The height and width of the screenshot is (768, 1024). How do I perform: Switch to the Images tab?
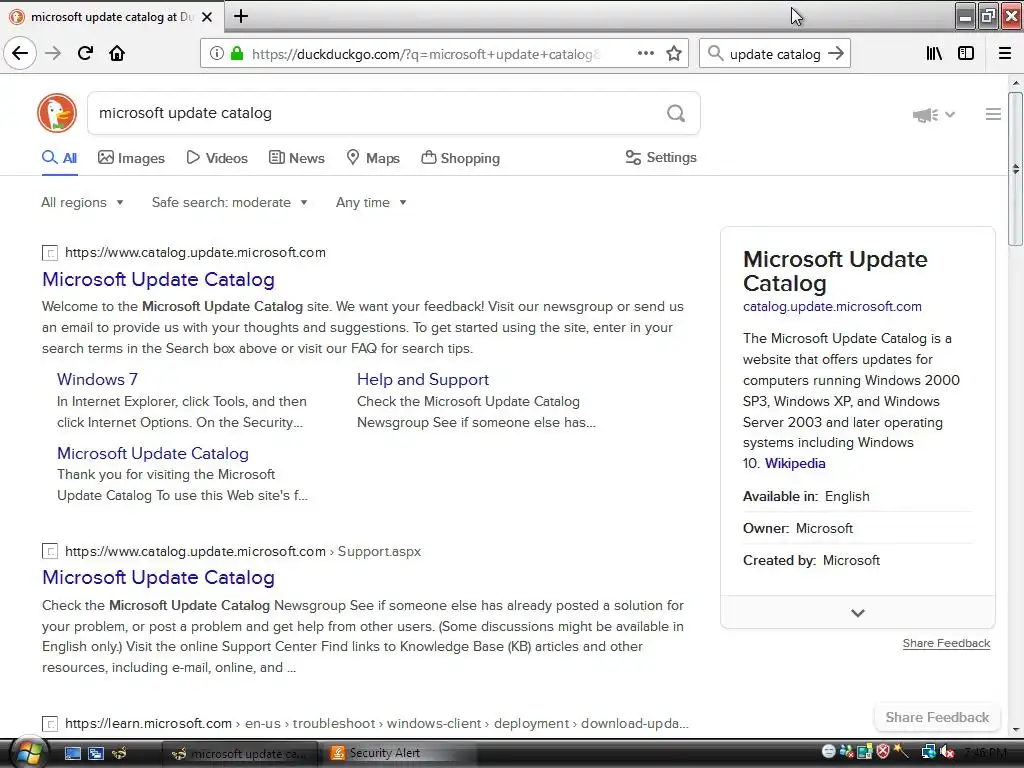131,158
